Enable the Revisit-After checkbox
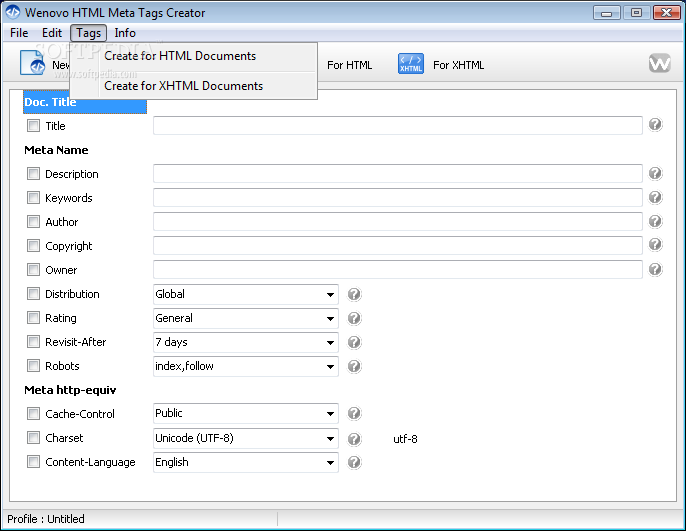Image resolution: width=686 pixels, height=531 pixels. pos(33,342)
